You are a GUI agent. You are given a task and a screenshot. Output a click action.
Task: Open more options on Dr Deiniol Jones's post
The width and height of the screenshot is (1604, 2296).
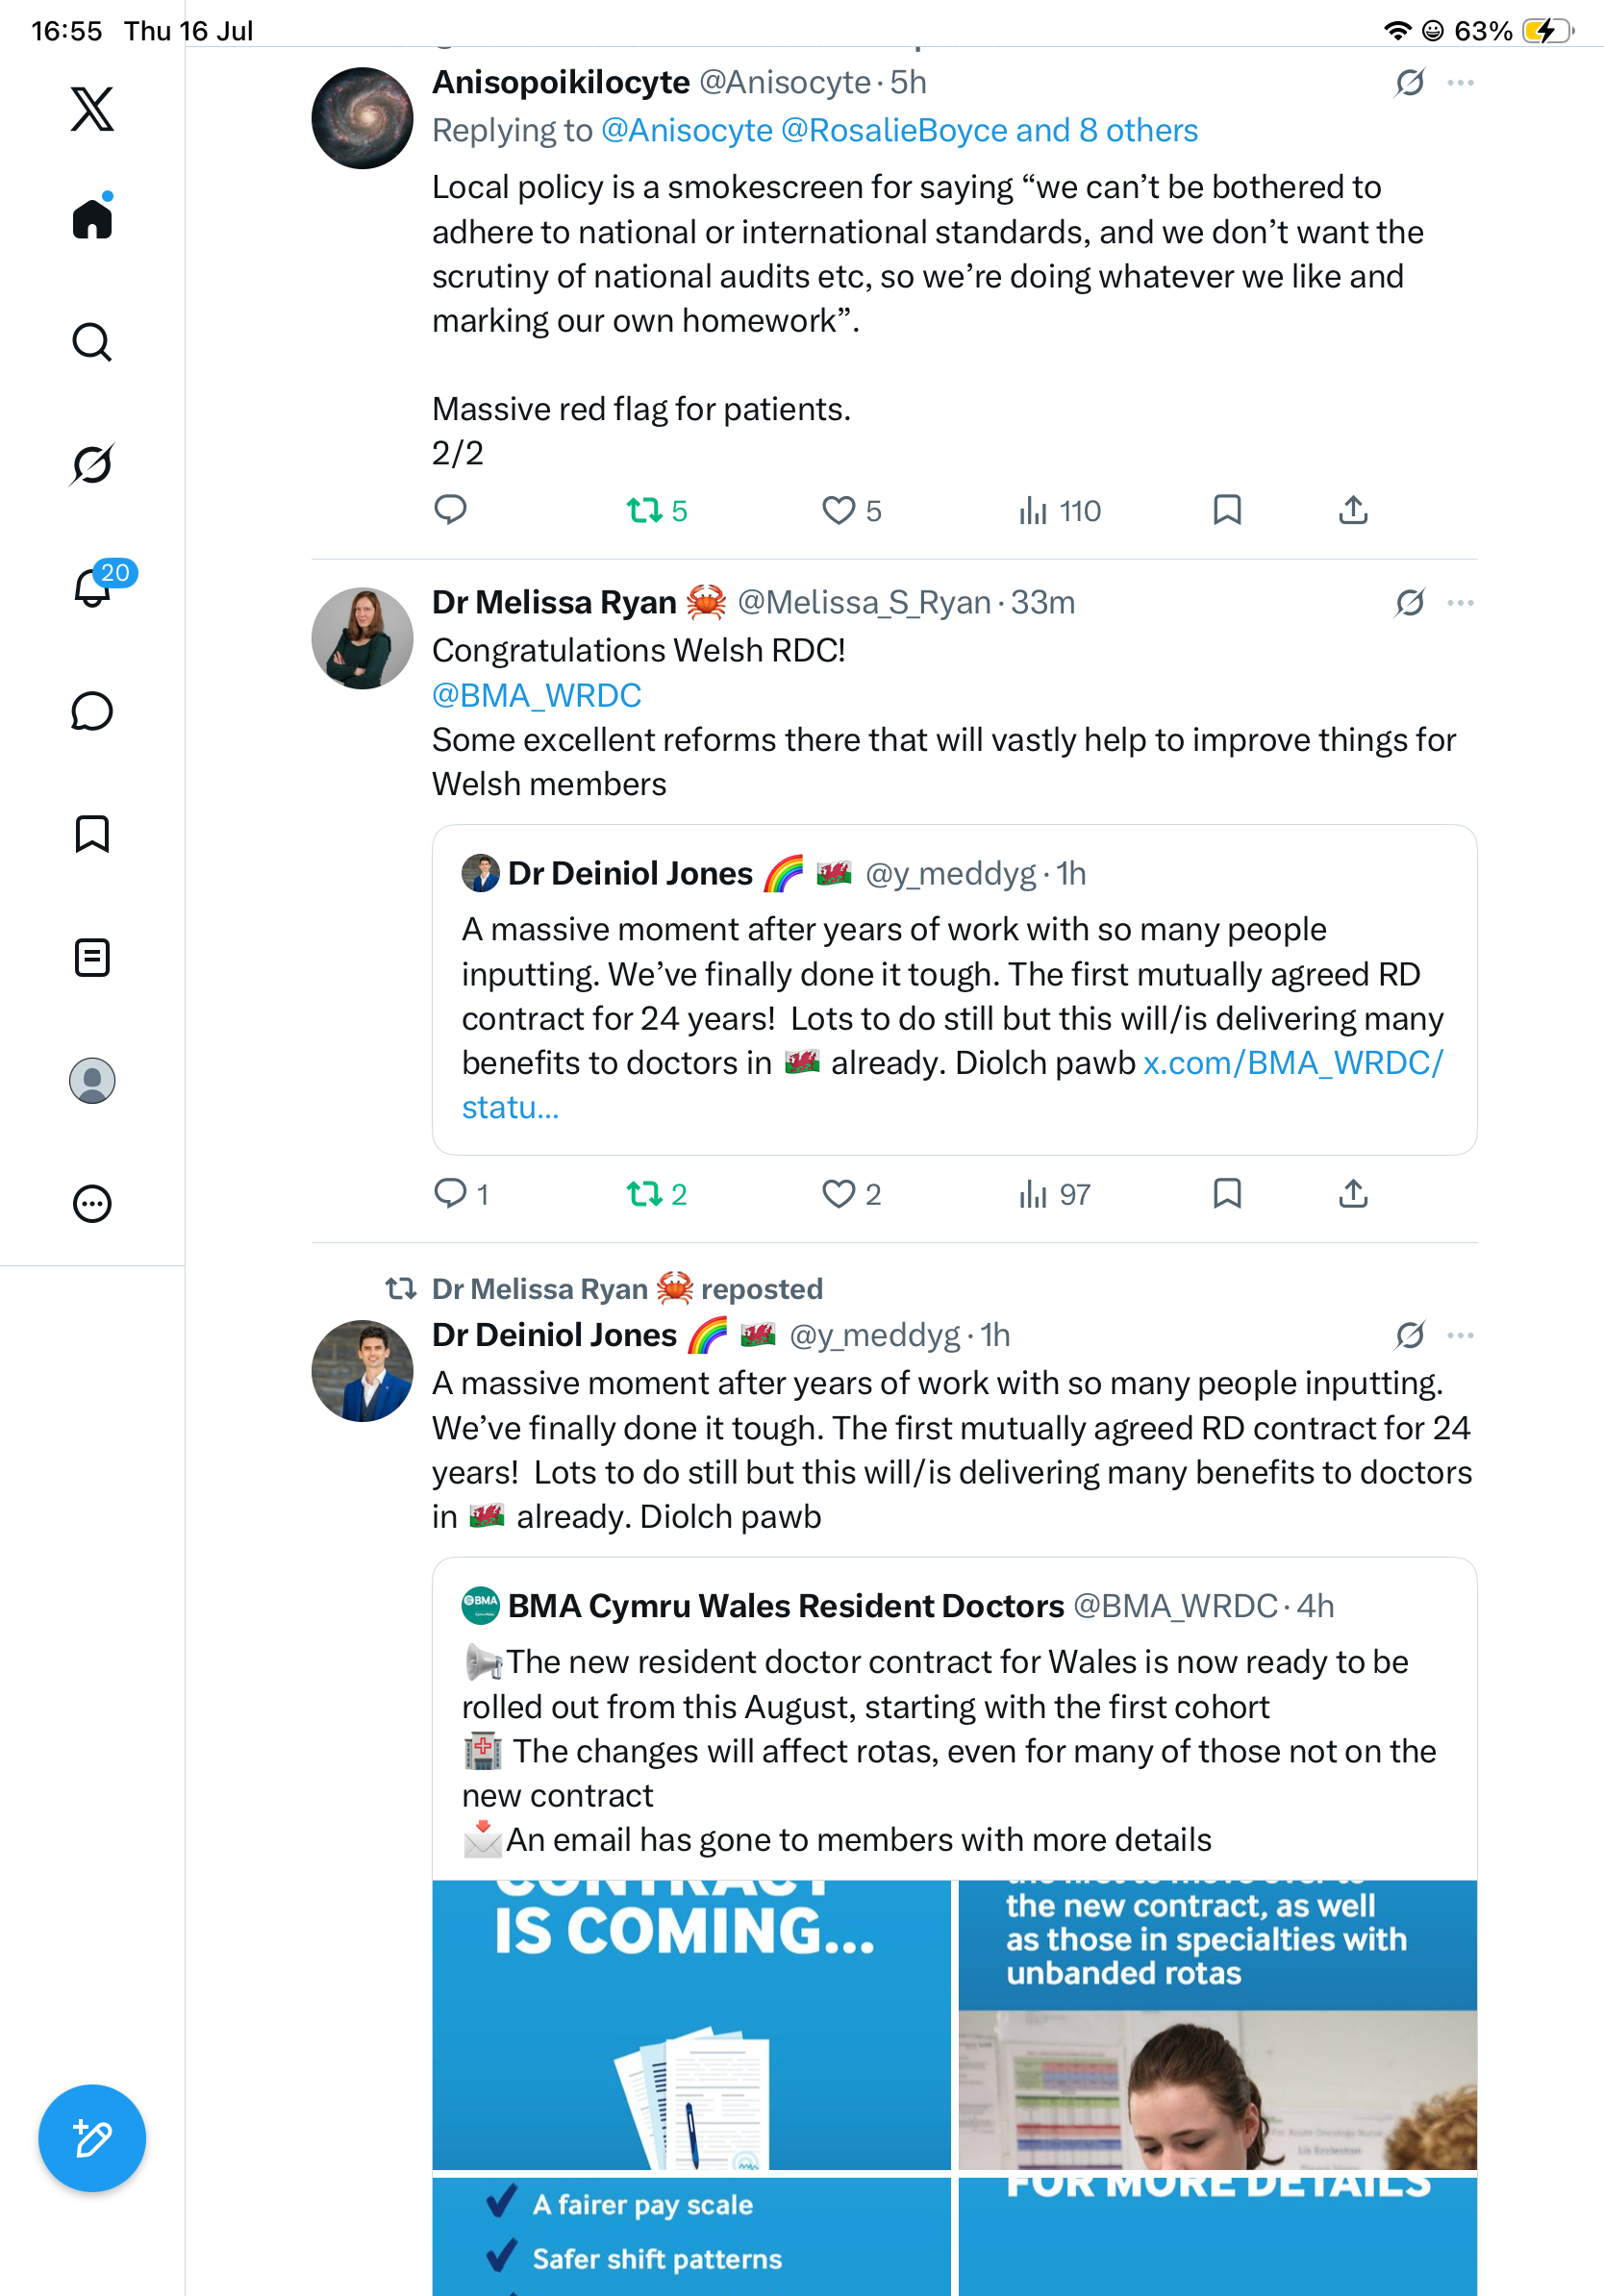point(1460,1335)
